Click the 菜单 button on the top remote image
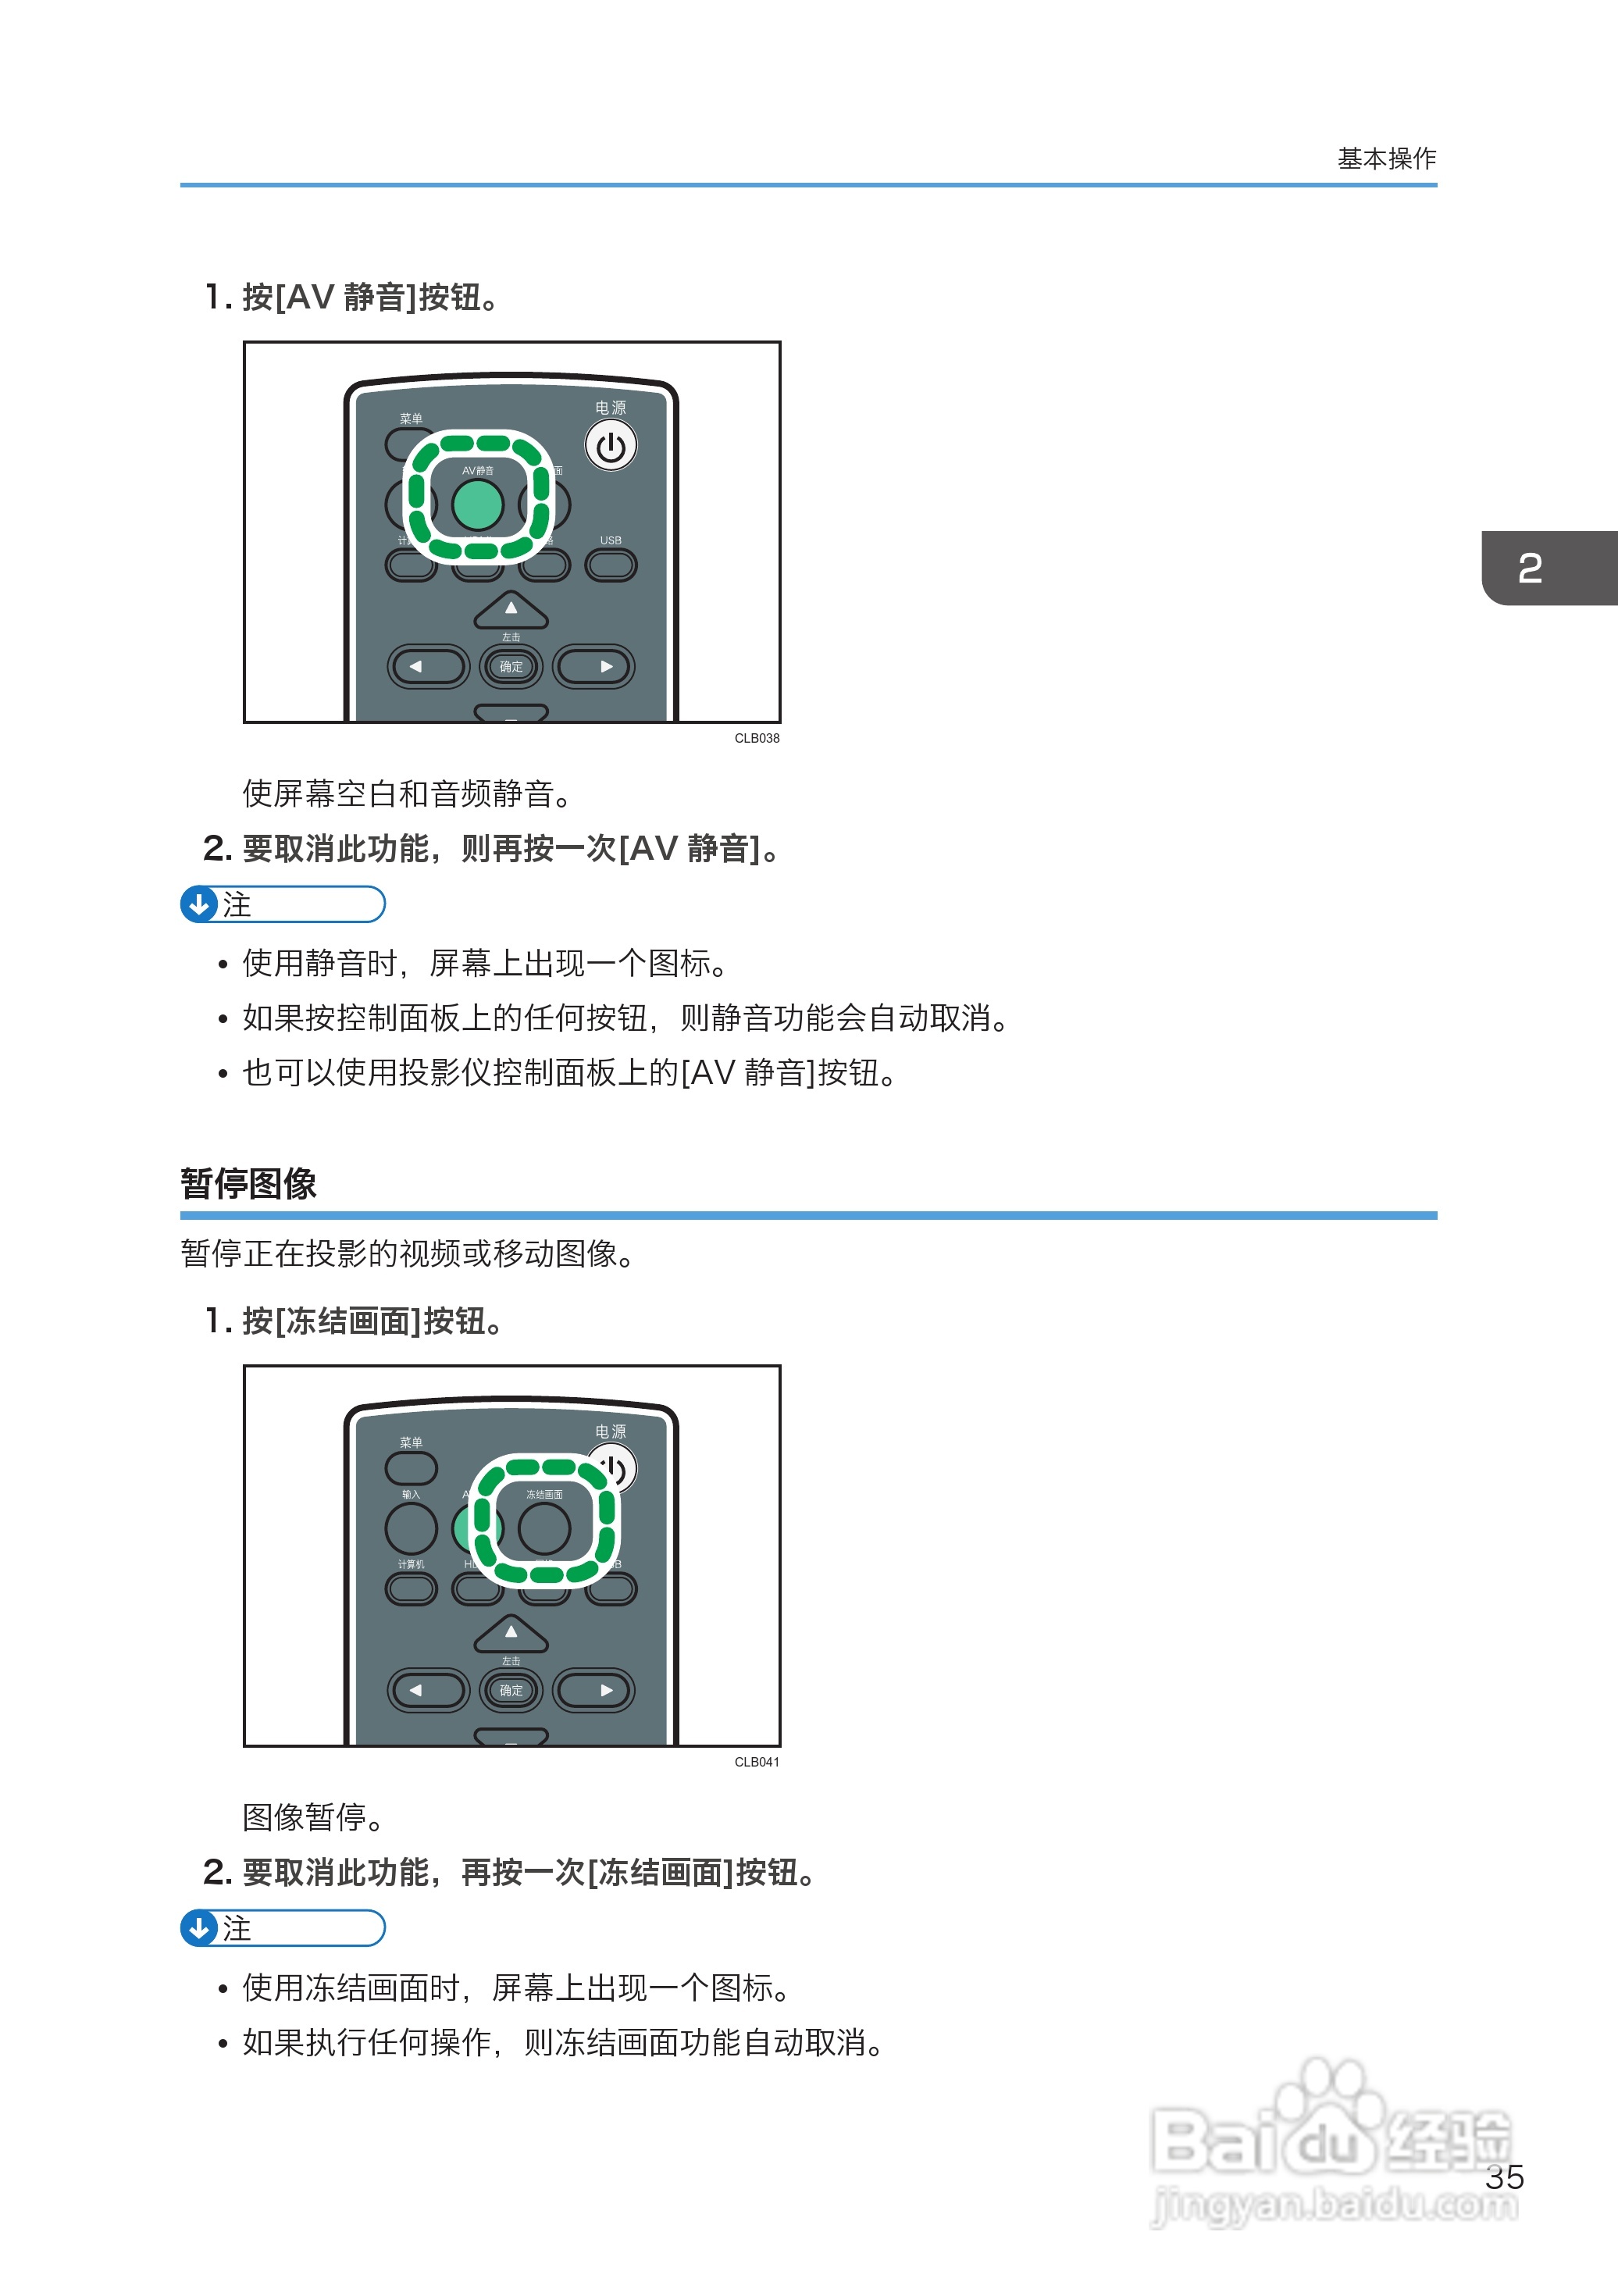Viewport: 1618px width, 2296px height. click(411, 444)
